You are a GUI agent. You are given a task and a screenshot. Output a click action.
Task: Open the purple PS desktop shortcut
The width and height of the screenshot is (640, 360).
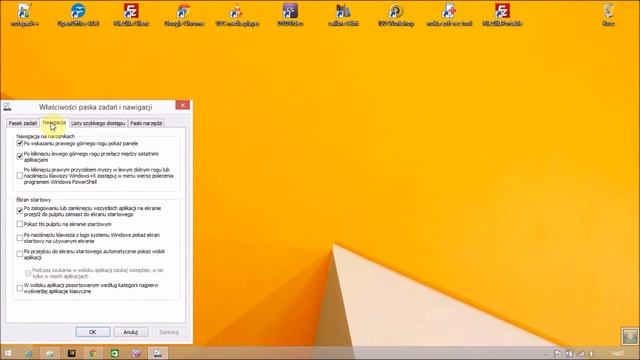click(x=290, y=15)
